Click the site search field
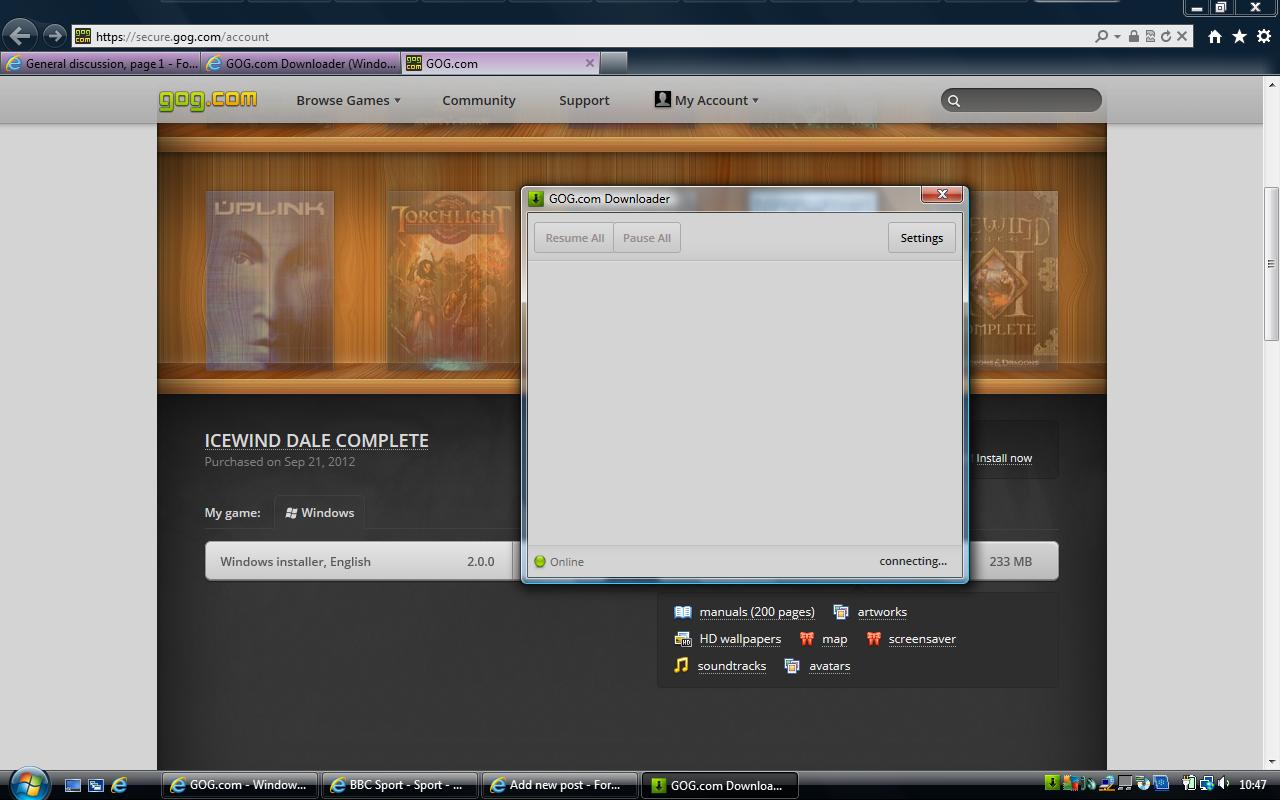This screenshot has width=1280, height=800. coord(1021,100)
